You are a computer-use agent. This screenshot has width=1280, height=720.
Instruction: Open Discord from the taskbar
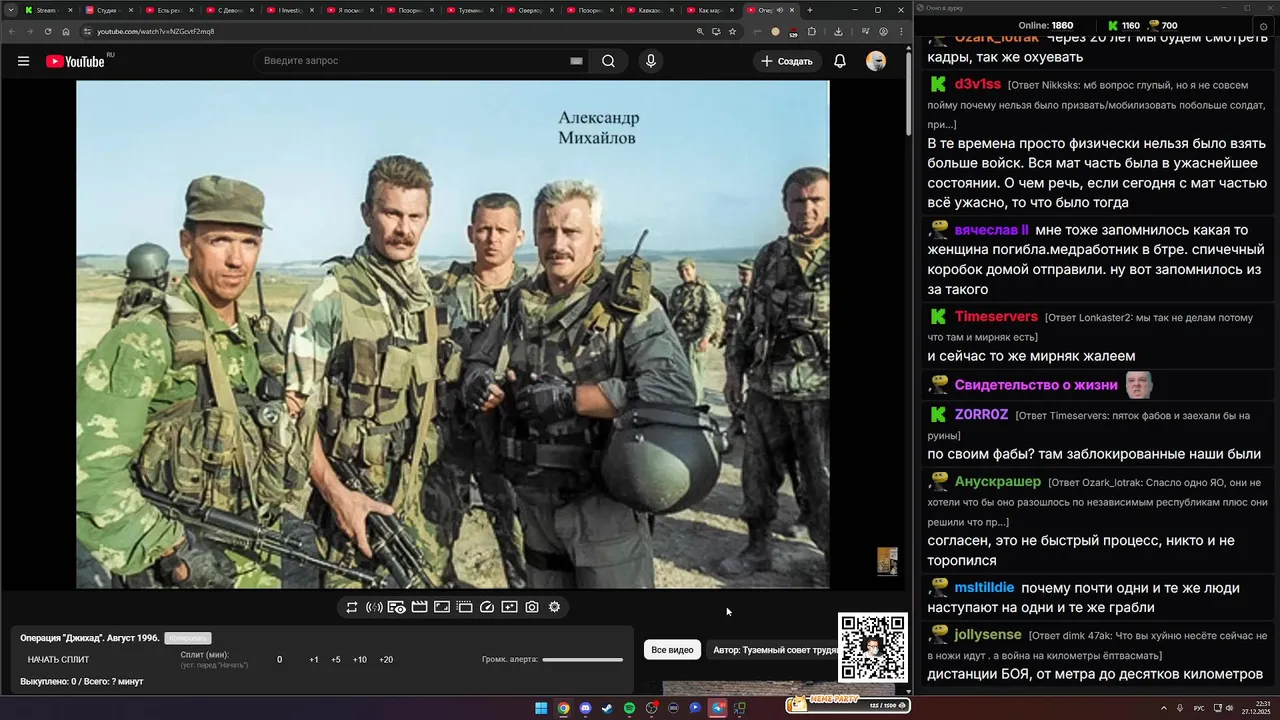click(585, 708)
